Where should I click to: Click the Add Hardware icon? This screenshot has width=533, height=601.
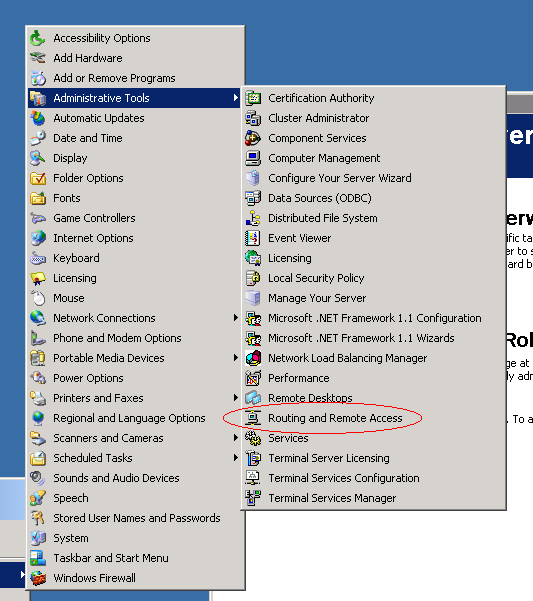pyautogui.click(x=38, y=58)
